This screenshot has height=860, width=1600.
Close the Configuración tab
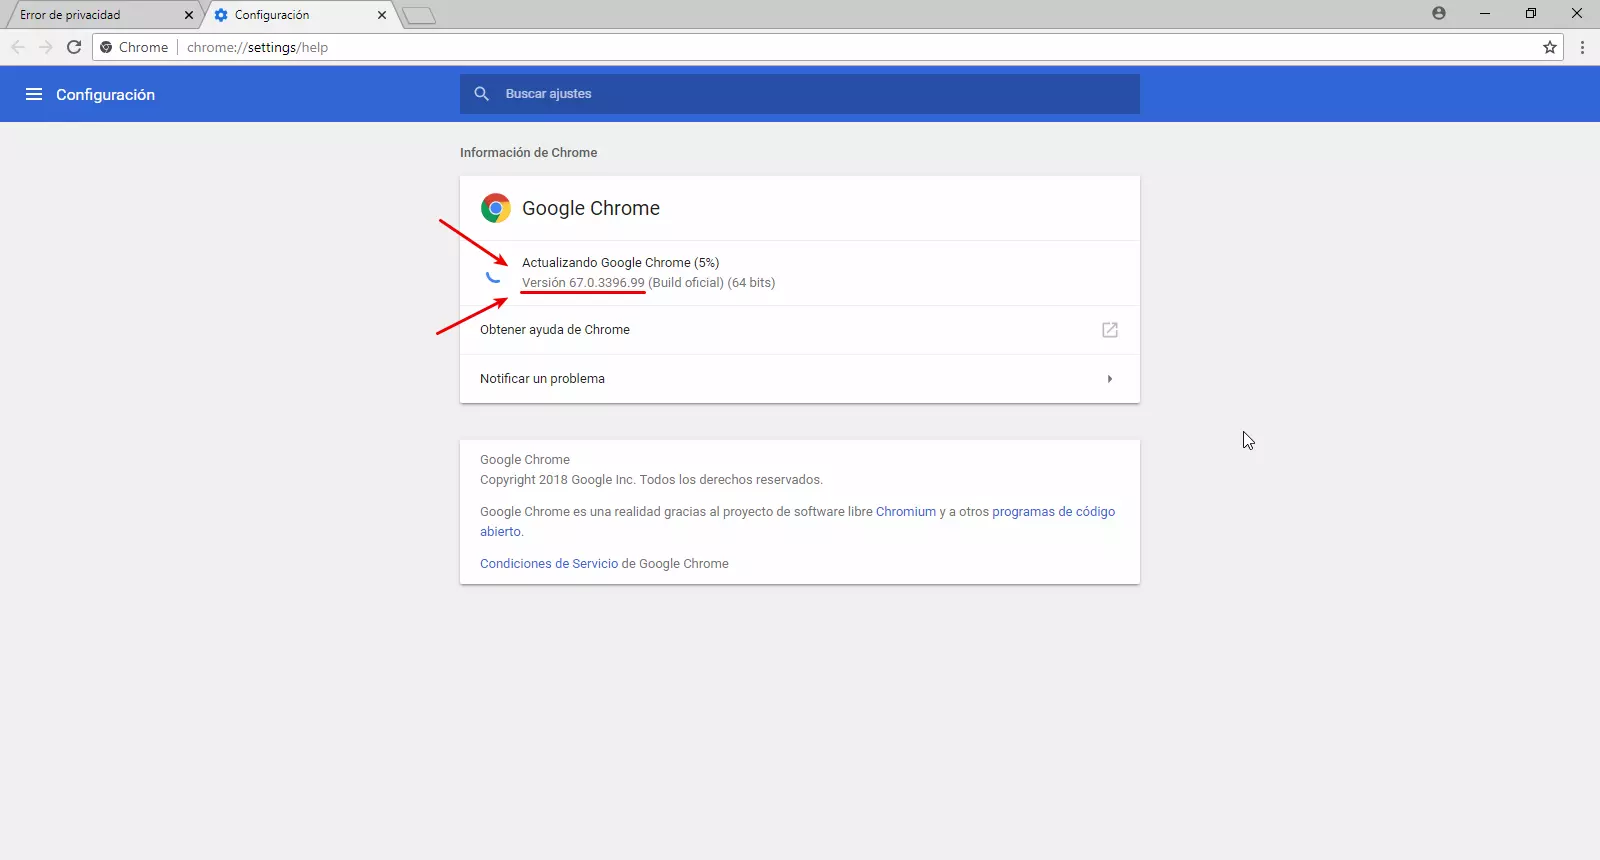[382, 15]
